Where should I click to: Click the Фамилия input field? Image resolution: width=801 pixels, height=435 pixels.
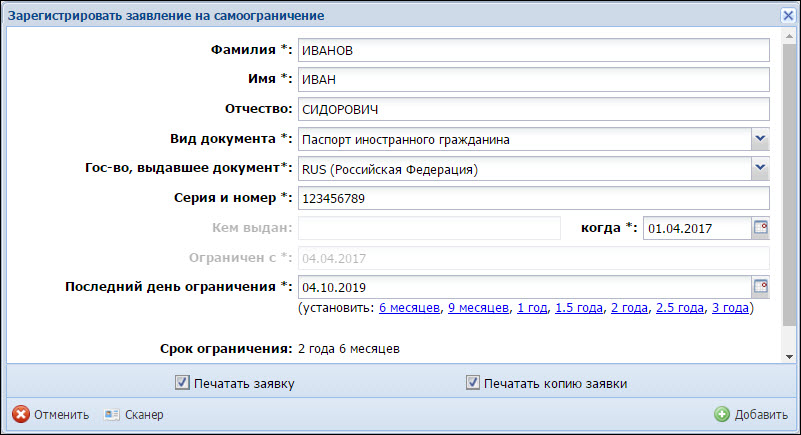pyautogui.click(x=533, y=50)
